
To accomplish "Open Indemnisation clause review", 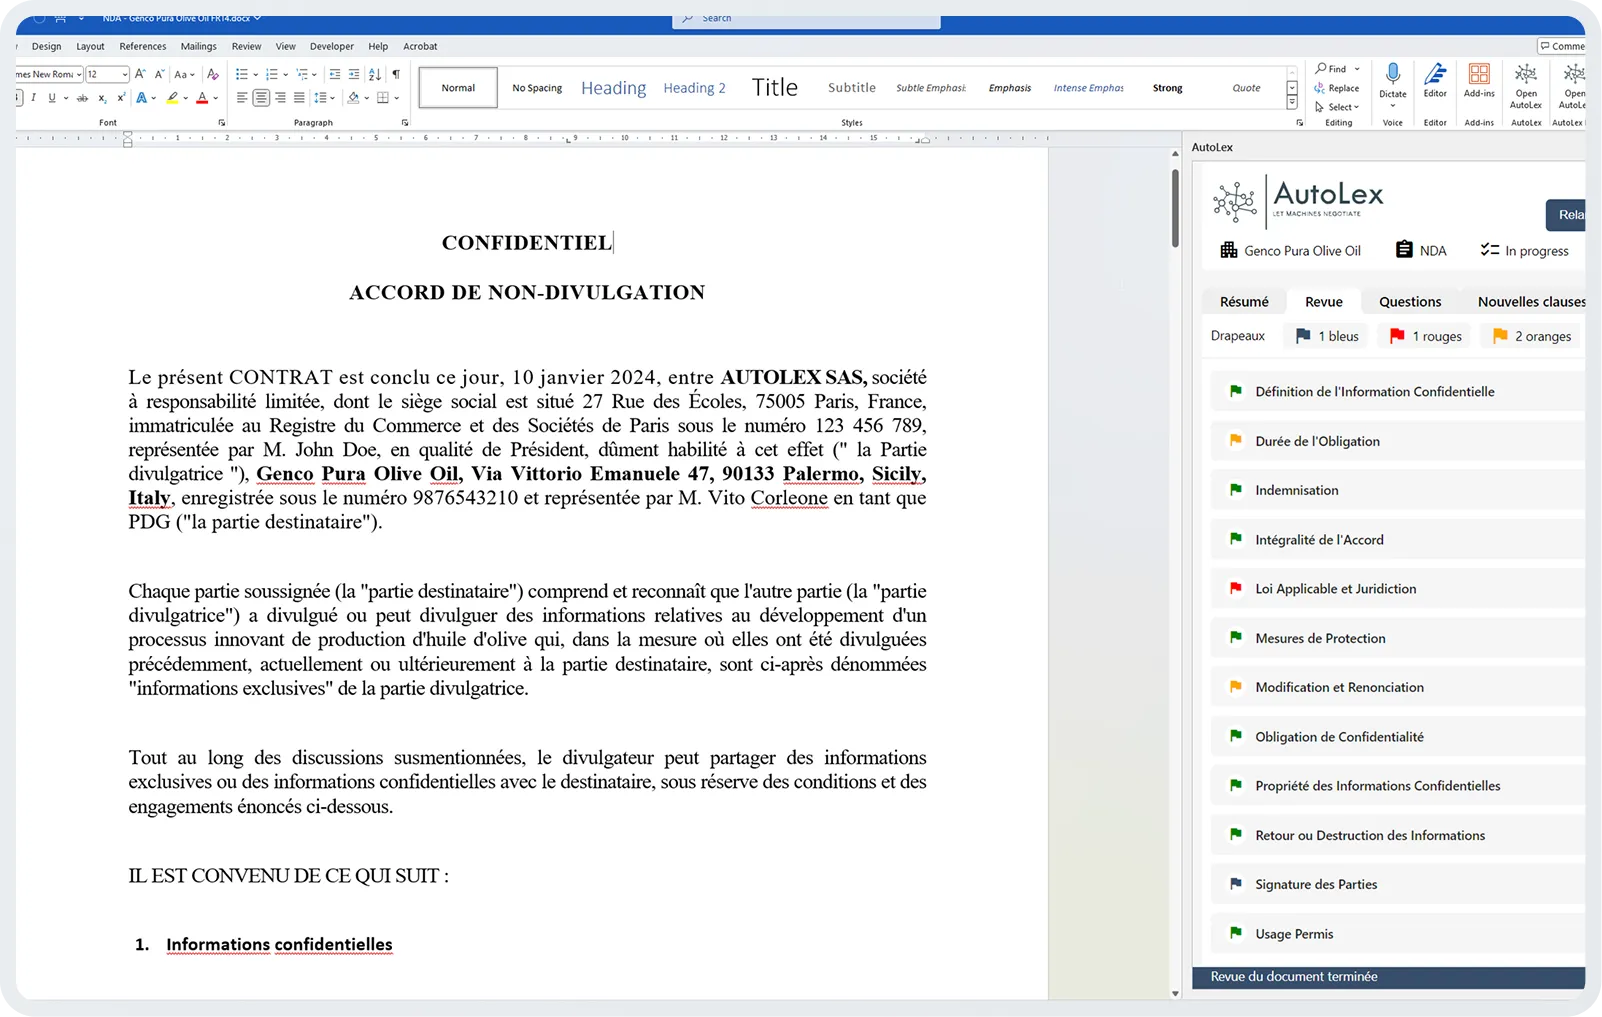I will 1397,490.
